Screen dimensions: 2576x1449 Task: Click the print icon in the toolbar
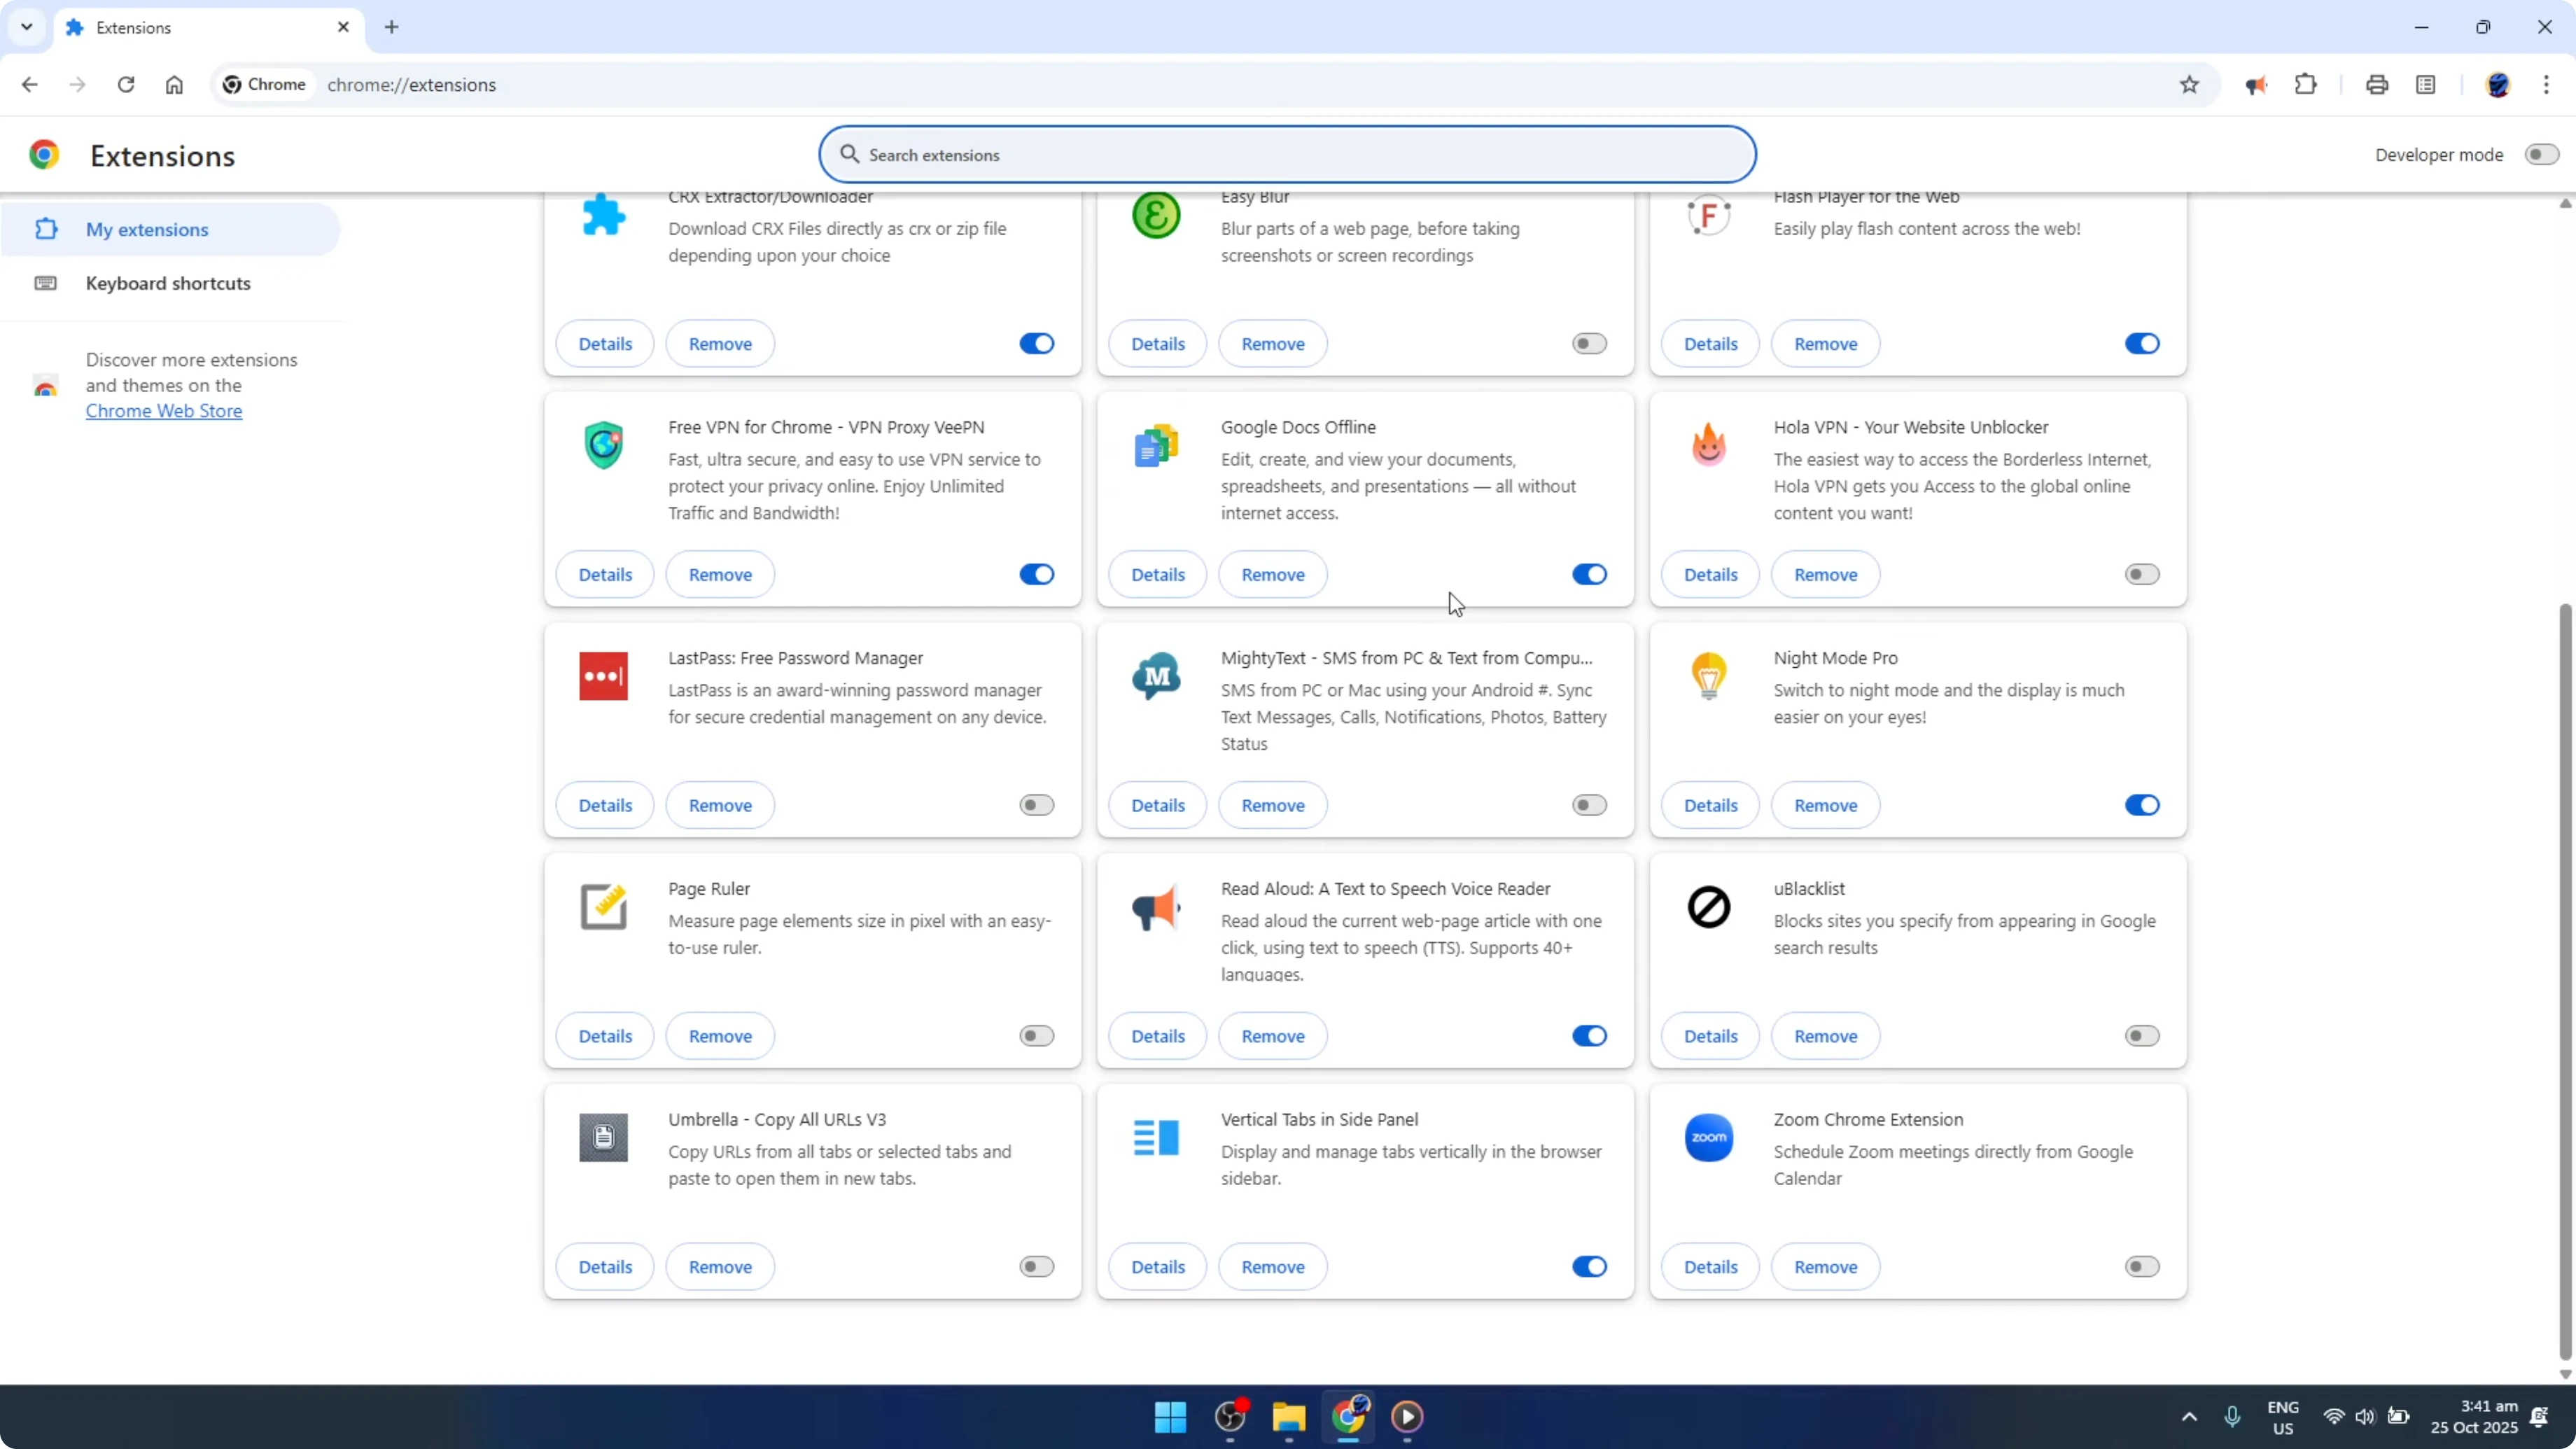tap(2377, 84)
